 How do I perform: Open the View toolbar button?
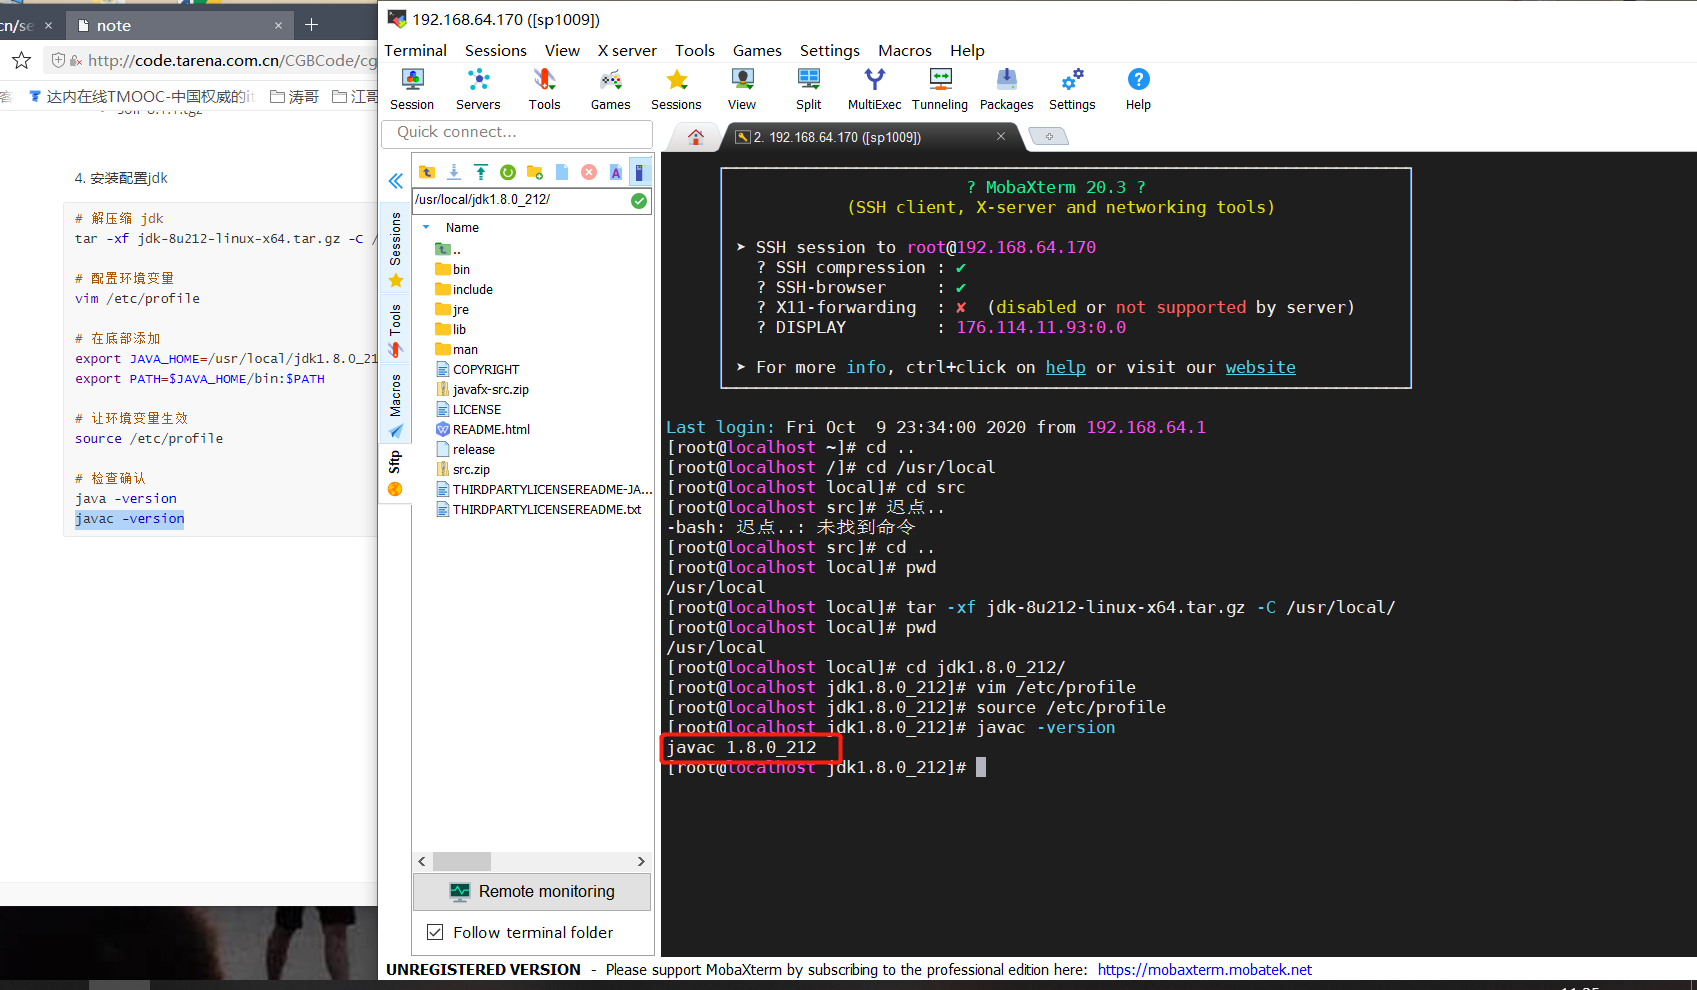tap(742, 89)
